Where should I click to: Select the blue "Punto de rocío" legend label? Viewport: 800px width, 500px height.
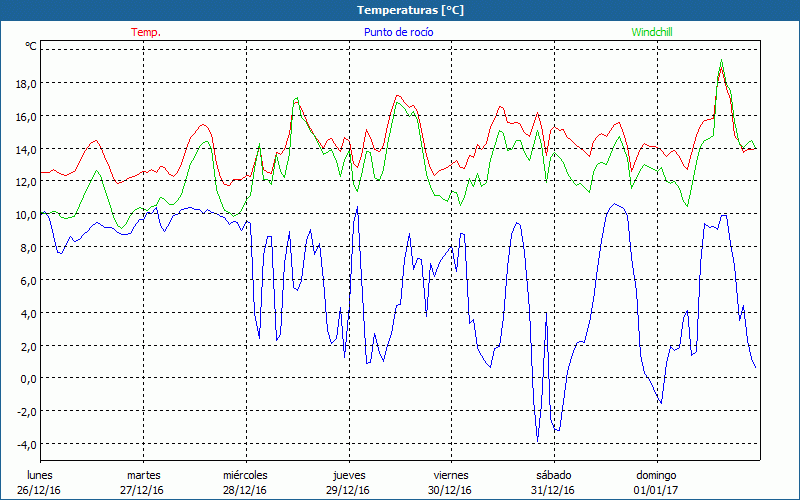click(x=398, y=32)
